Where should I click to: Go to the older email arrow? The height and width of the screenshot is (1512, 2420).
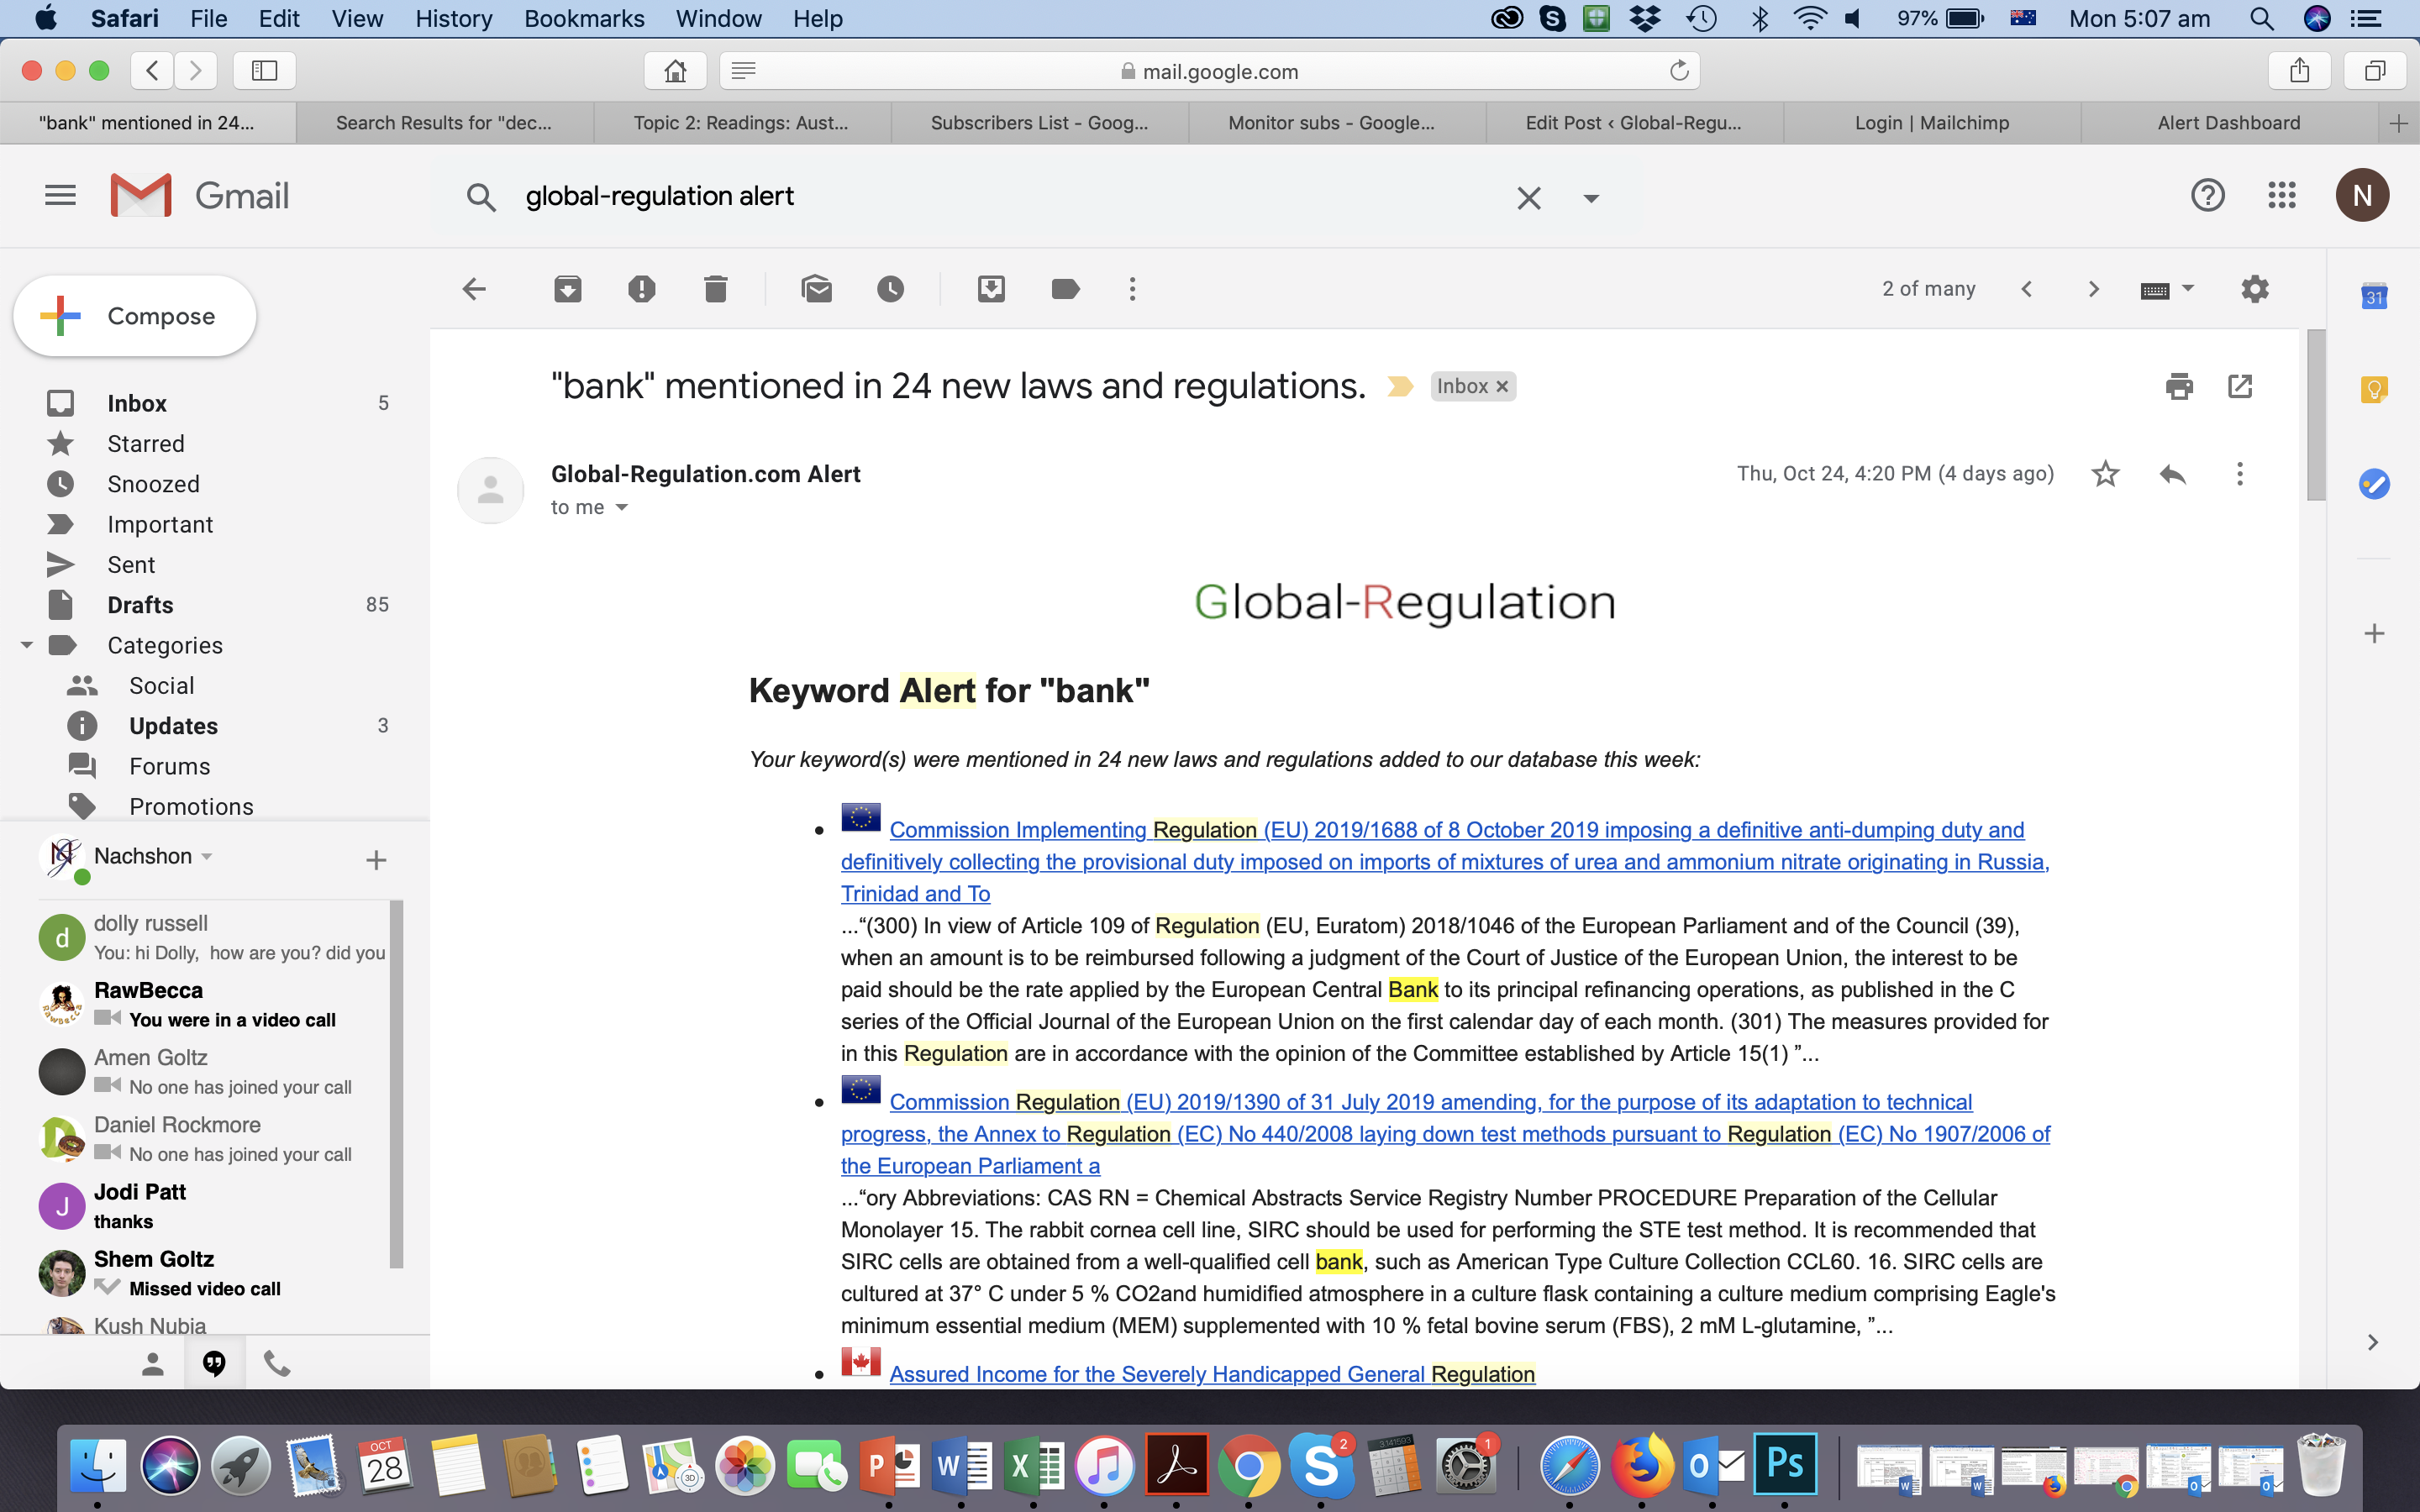2093,290
